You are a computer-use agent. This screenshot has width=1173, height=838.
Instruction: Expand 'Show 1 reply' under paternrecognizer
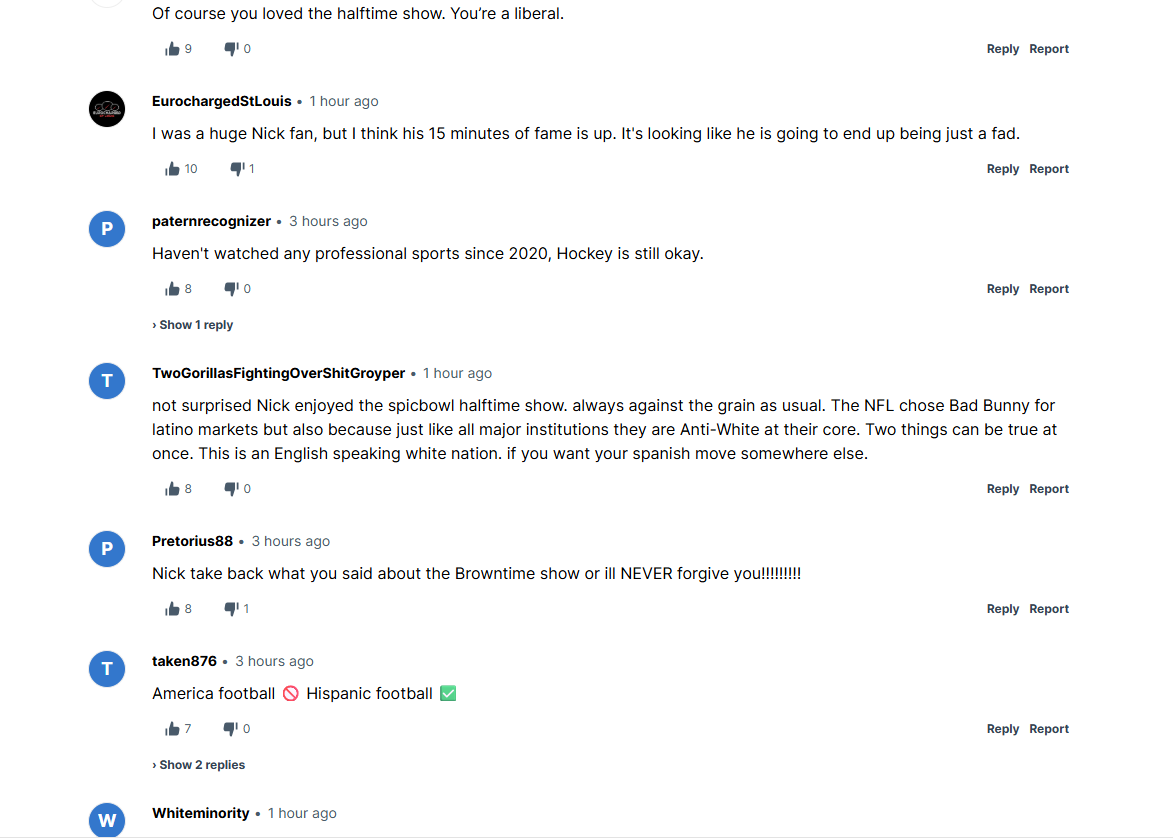click(x=193, y=325)
